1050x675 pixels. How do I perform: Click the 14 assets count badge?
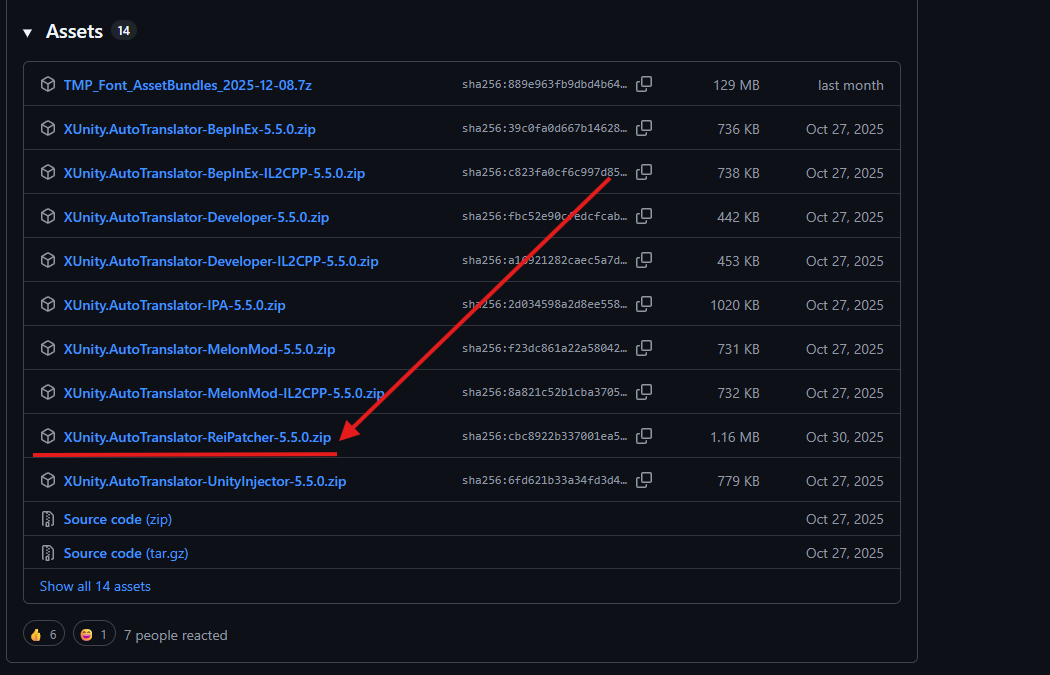[124, 31]
